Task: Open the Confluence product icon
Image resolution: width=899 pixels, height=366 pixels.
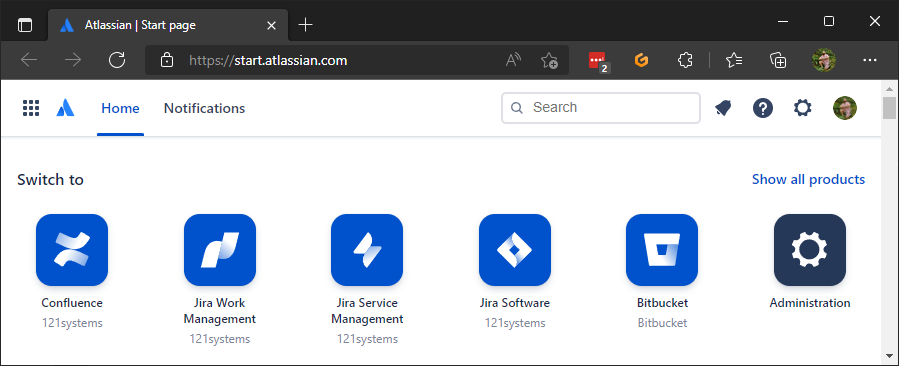Action: pos(72,250)
